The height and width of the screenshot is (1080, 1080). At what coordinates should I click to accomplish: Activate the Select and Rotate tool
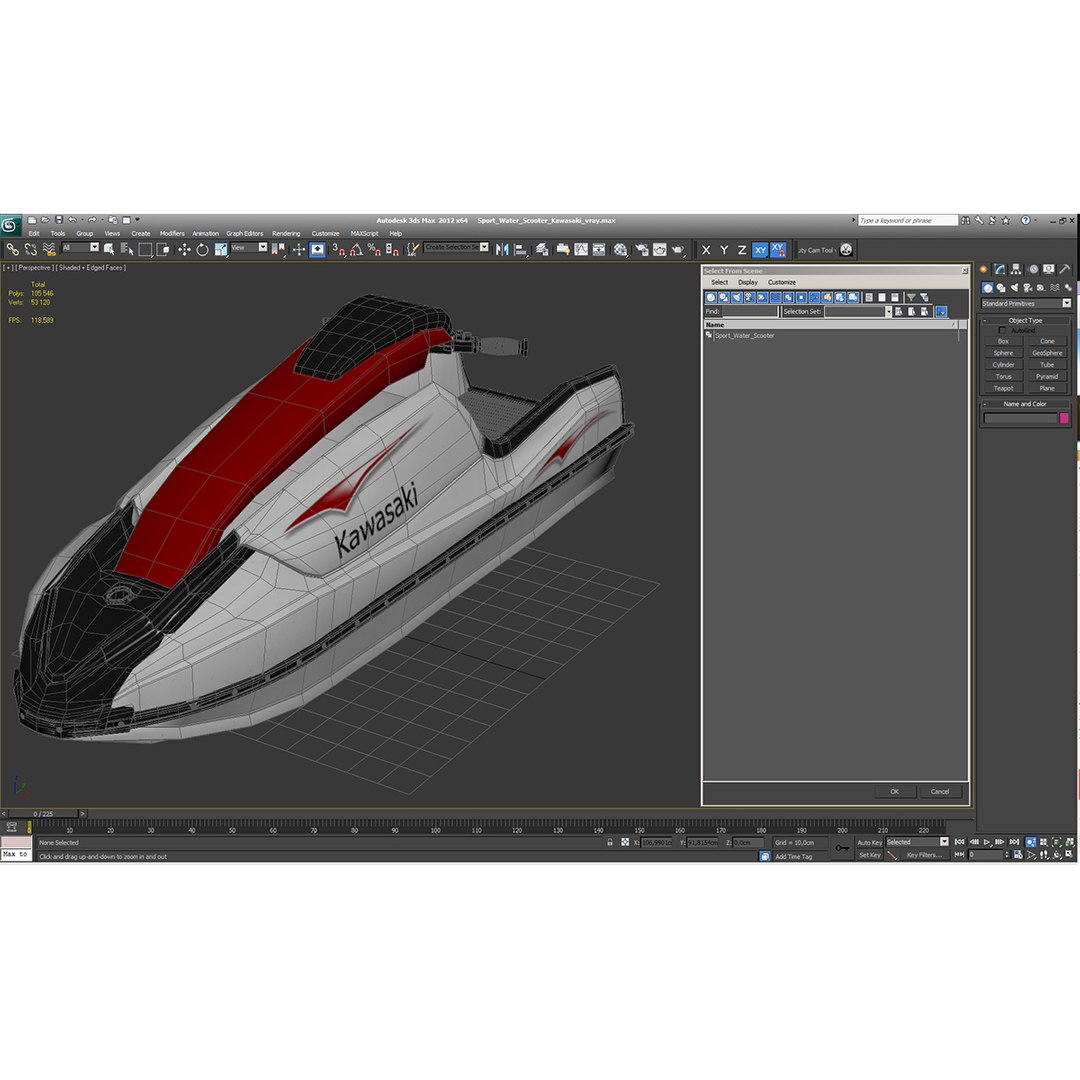coord(202,249)
